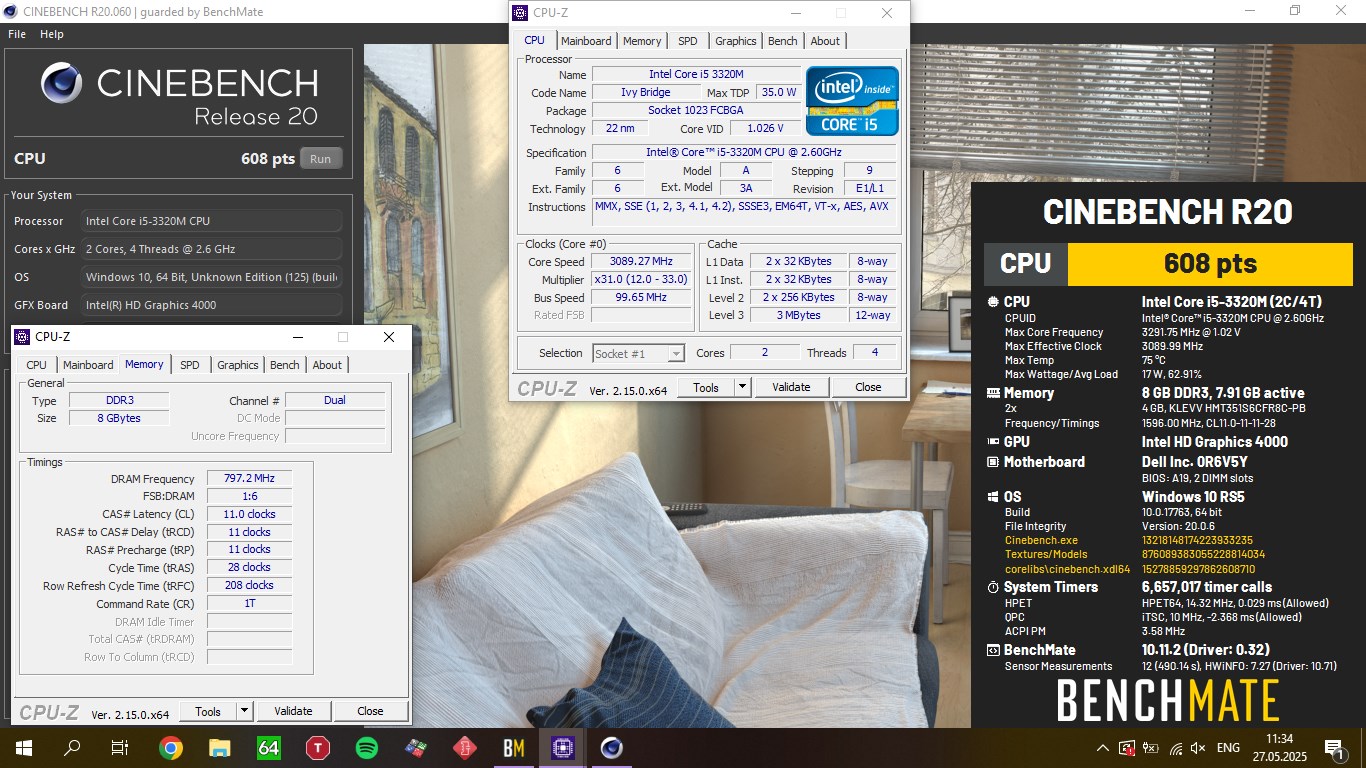1366x768 pixels.
Task: Click CAS# Latency value 11.0 clocks
Action: 249,514
